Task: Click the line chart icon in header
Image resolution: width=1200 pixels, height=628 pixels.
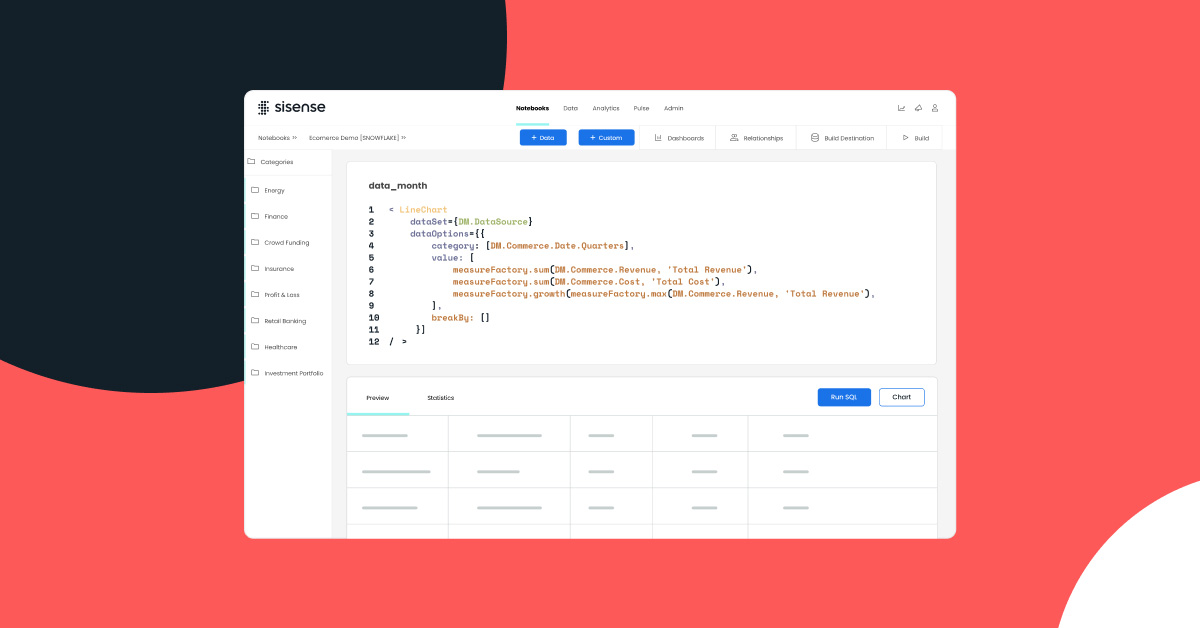Action: click(x=901, y=108)
